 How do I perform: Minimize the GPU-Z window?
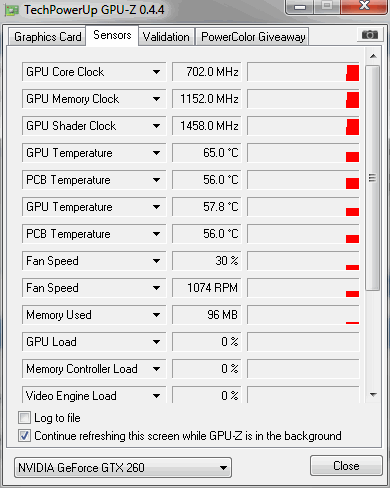coord(300,7)
